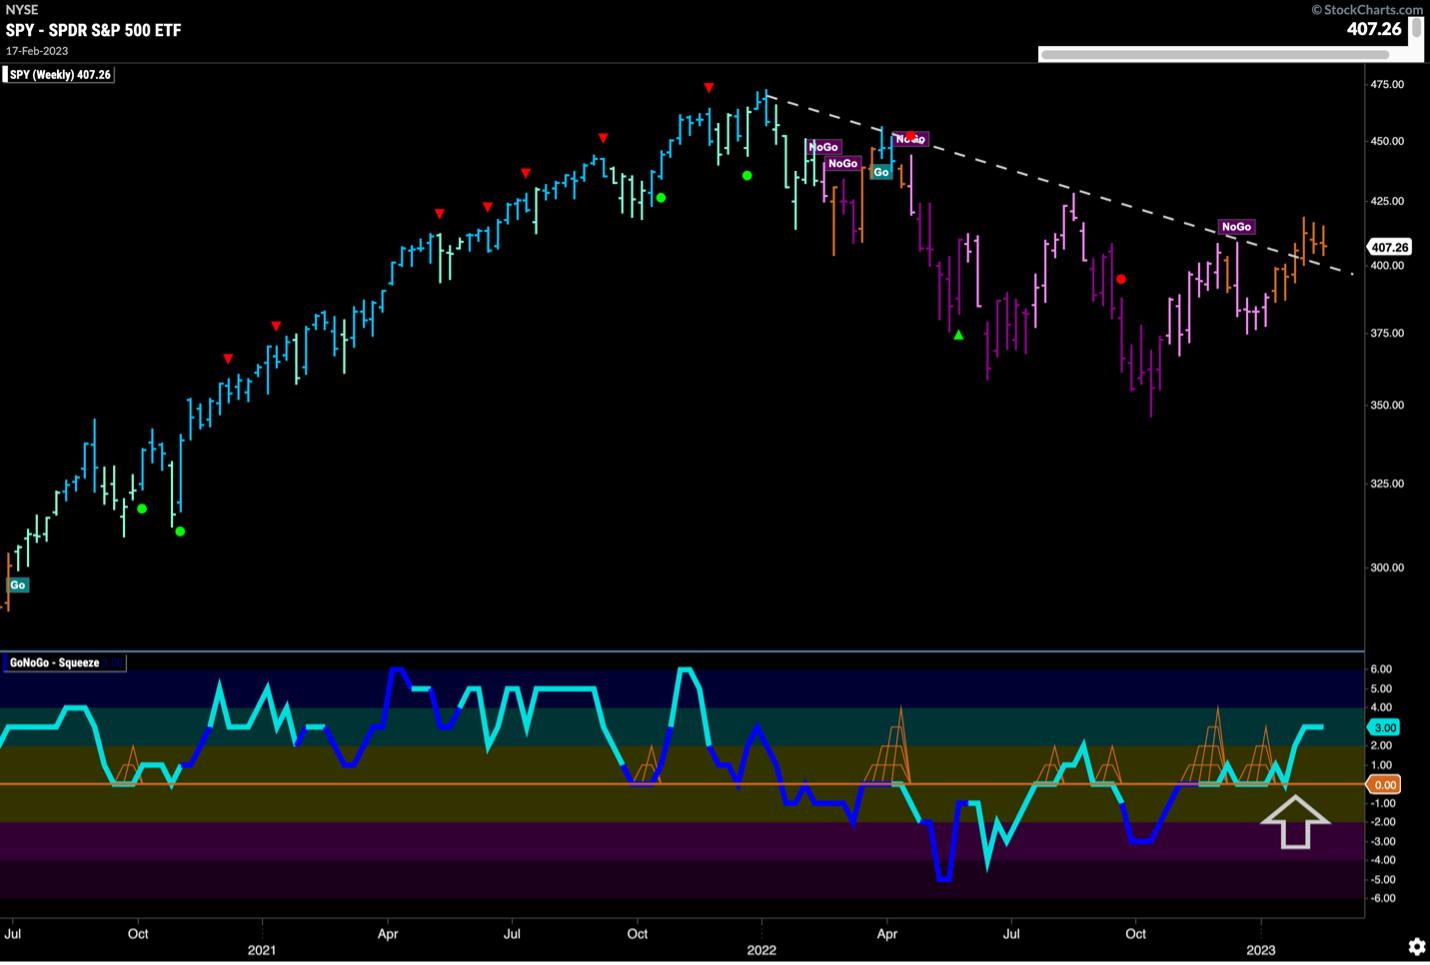Click the teal Go badge near April 2022

click(x=881, y=172)
